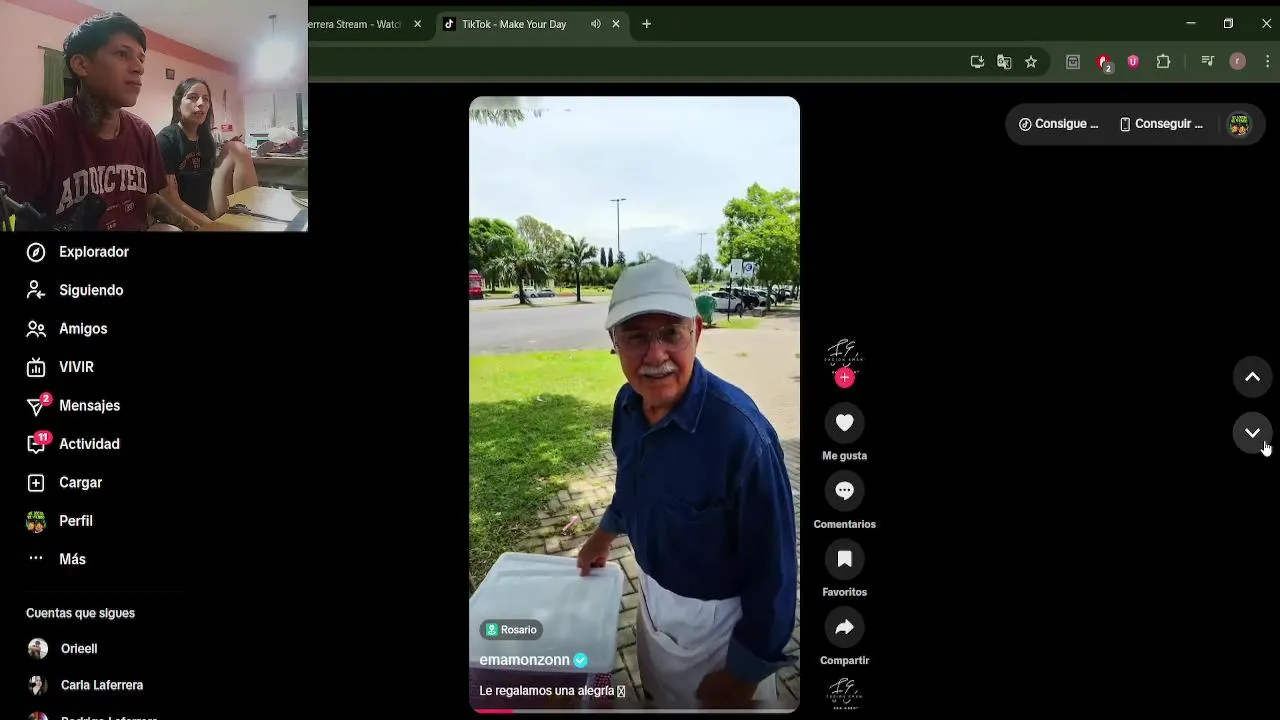Open the Chrome profile avatar
Viewport: 1280px width, 720px height.
(1237, 62)
